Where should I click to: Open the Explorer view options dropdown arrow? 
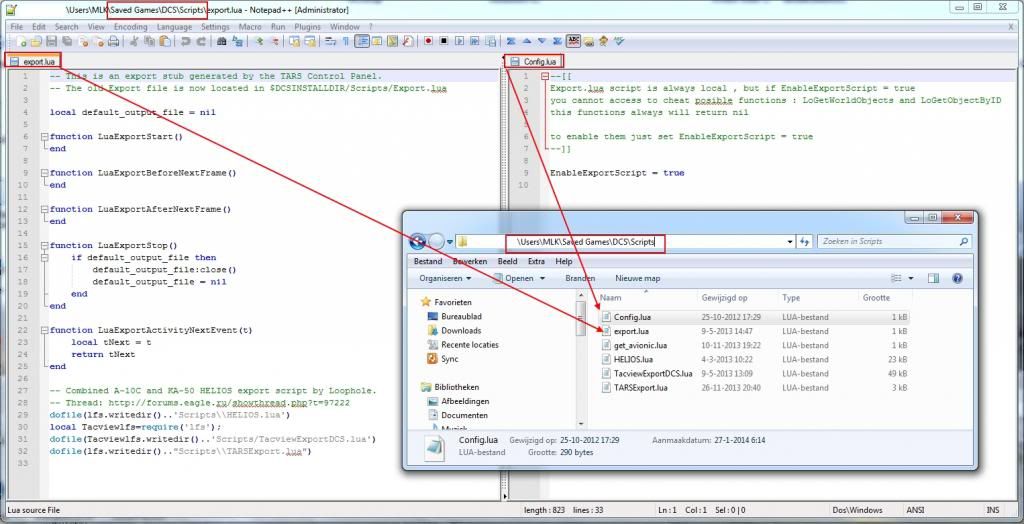(911, 278)
